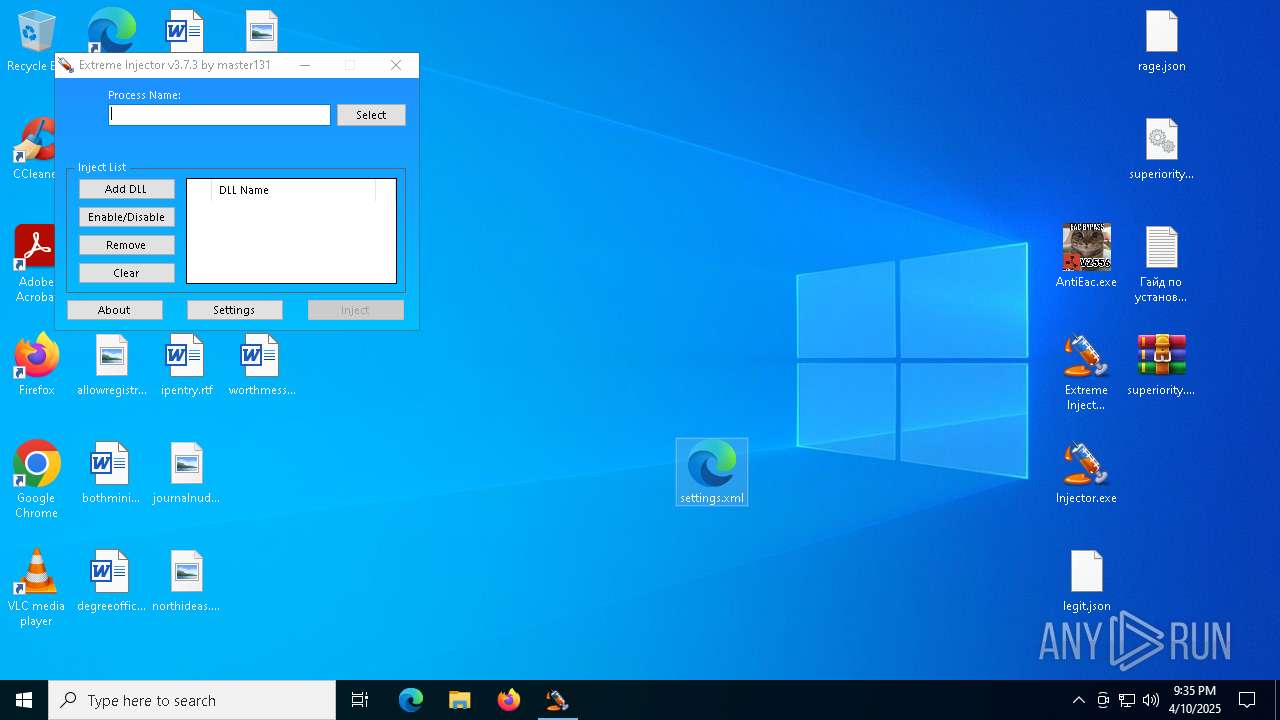Select Гайд по установ... text file
Image resolution: width=1280 pixels, height=720 pixels.
point(1161,265)
